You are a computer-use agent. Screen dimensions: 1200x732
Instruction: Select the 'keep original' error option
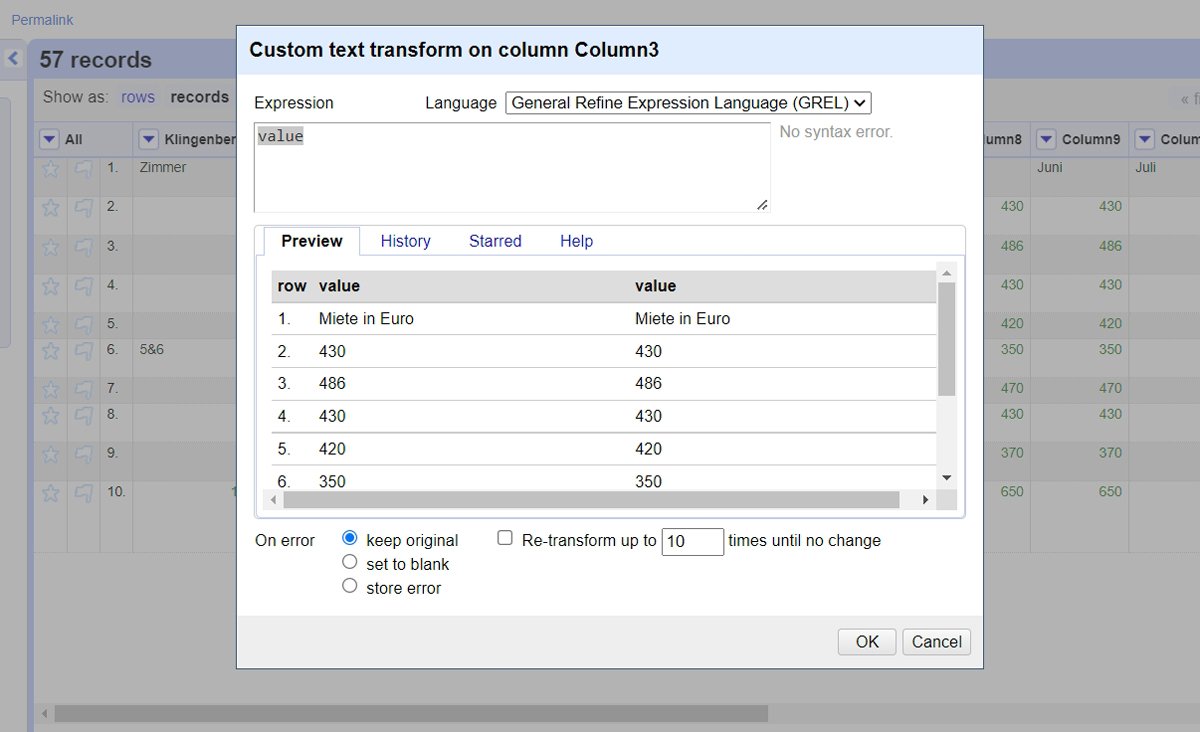350,538
